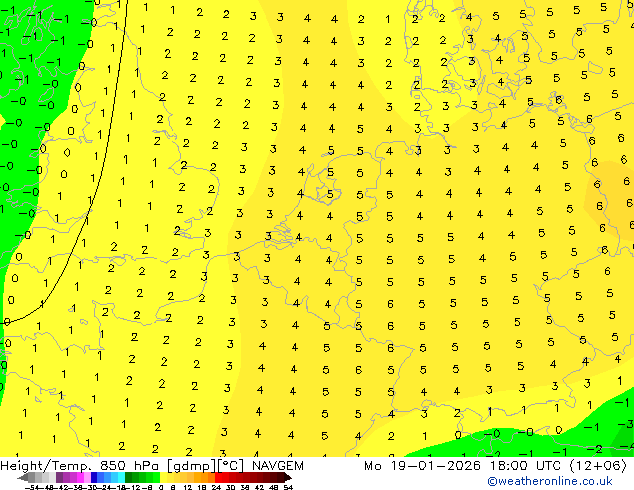The height and width of the screenshot is (490, 634).
Task: Click the yellow swatch in the temperature legend
Action: [x=163, y=477]
